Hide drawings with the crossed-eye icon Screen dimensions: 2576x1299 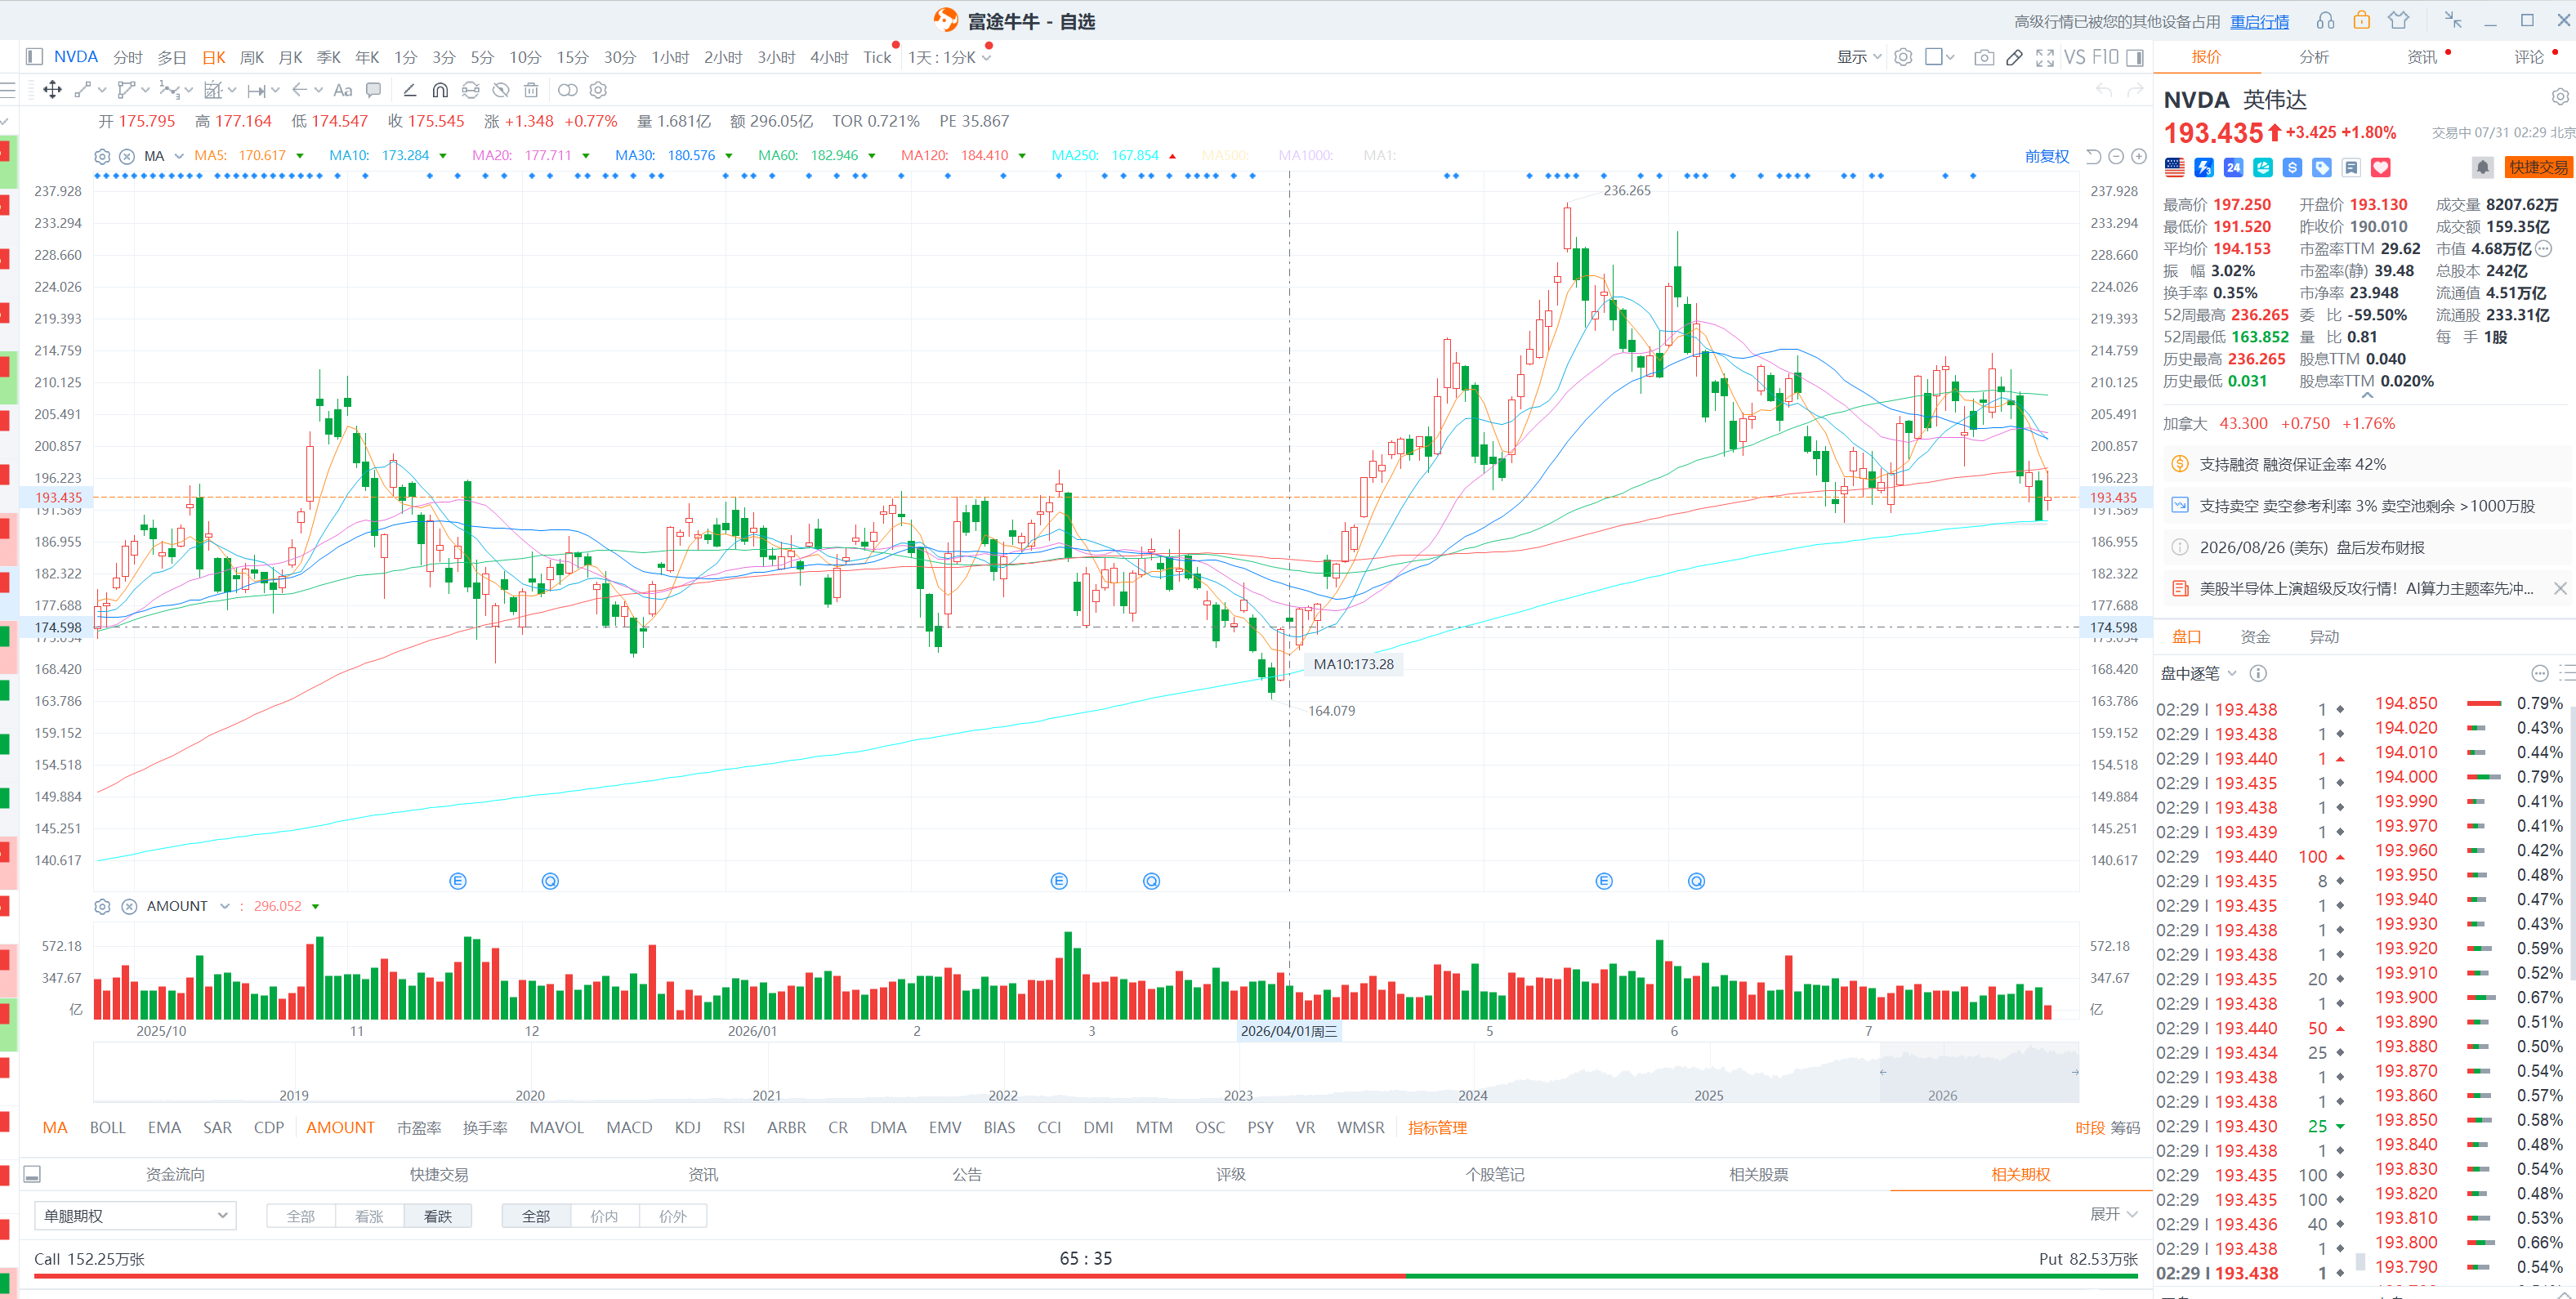(x=501, y=90)
